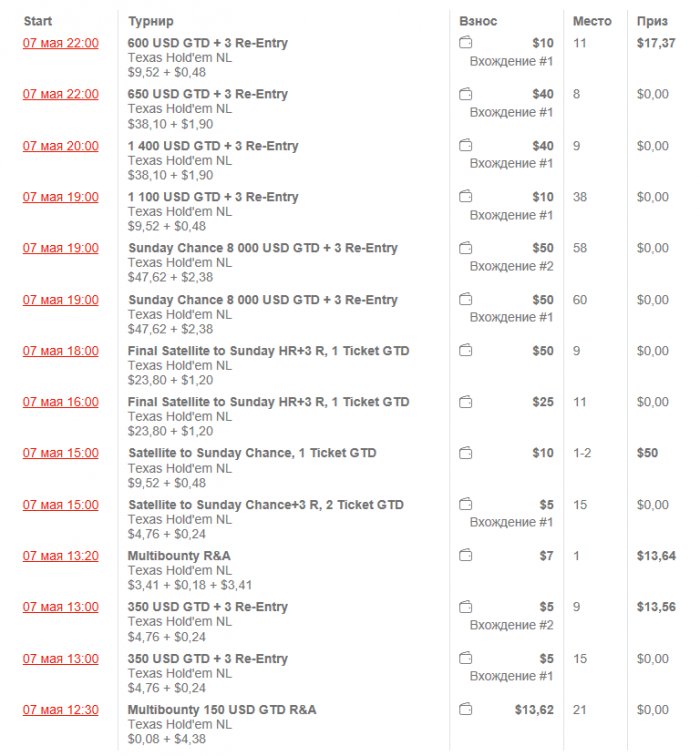Click wallet icon for Final Satellite $50 buy-in
The height and width of the screenshot is (756, 700).
click(465, 351)
